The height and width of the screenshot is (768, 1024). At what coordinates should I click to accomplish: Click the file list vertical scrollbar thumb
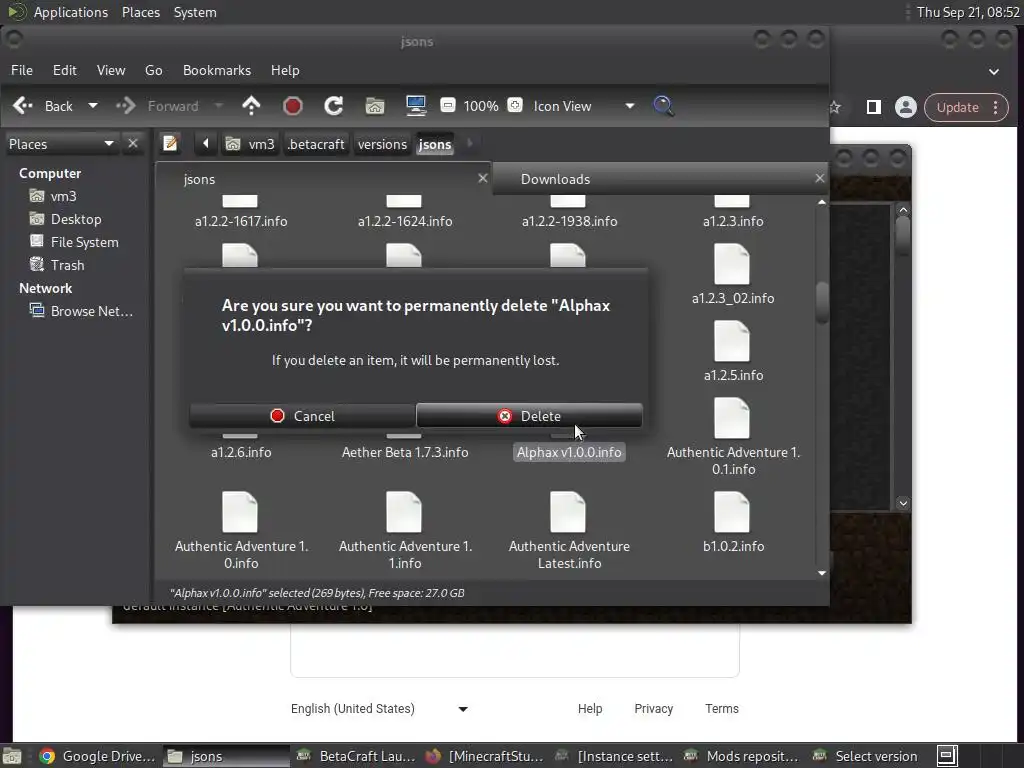pos(822,302)
